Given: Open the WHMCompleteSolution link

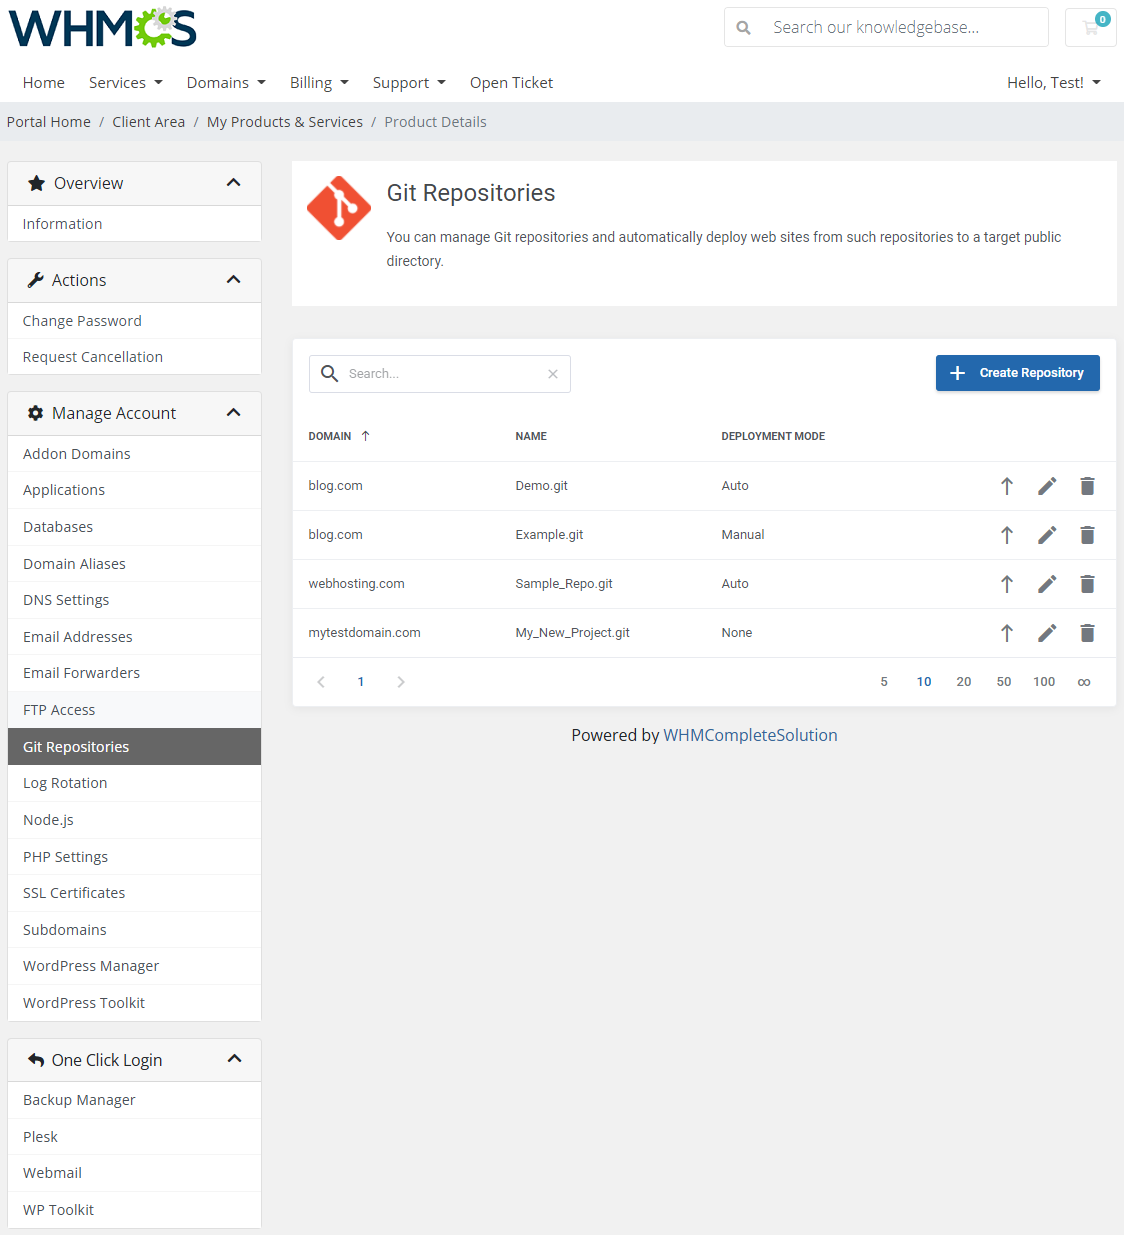Looking at the screenshot, I should [x=750, y=735].
